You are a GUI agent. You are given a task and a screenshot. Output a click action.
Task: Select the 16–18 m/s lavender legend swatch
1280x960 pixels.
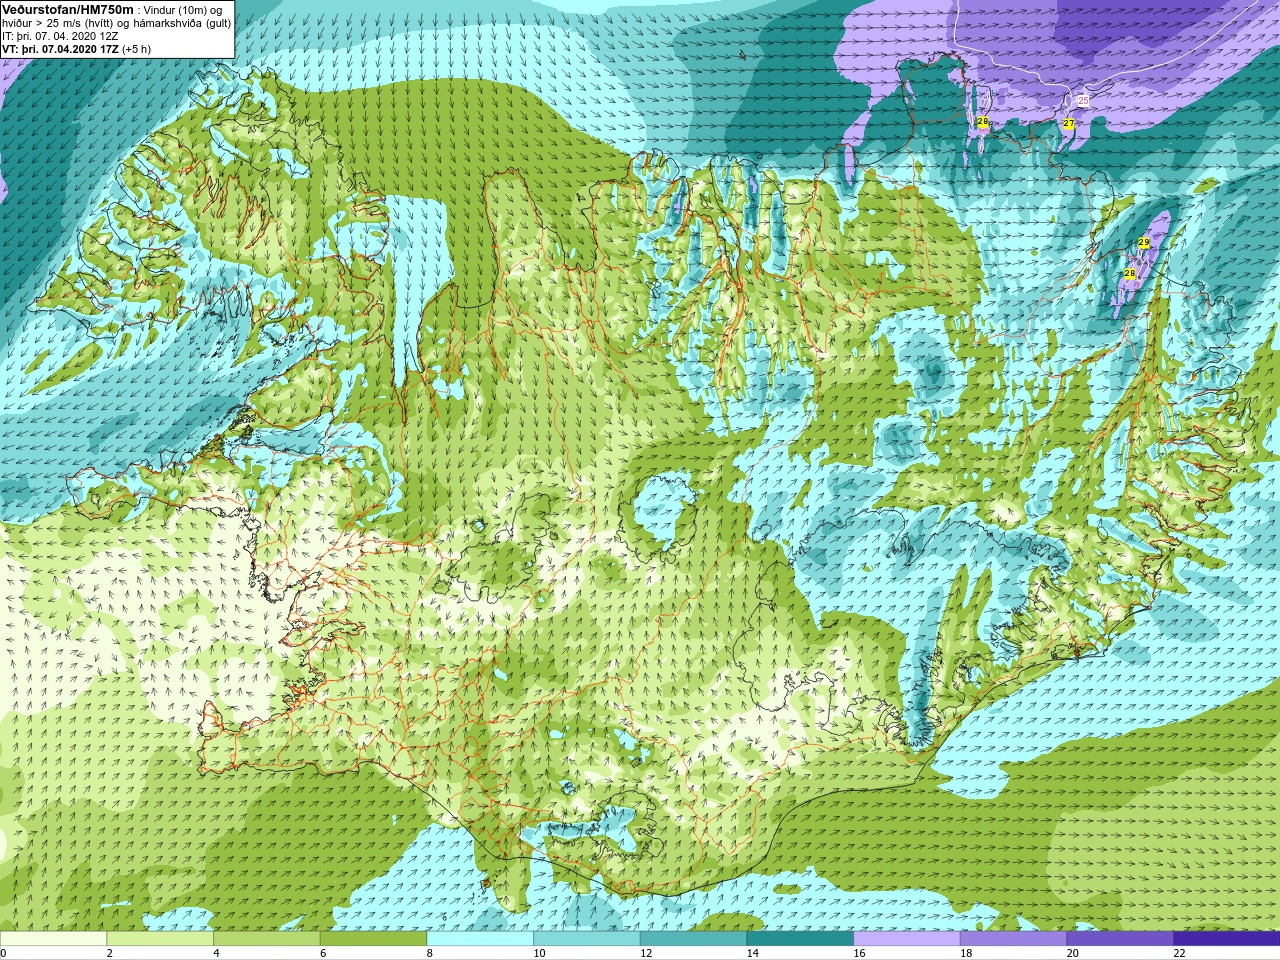pos(907,939)
